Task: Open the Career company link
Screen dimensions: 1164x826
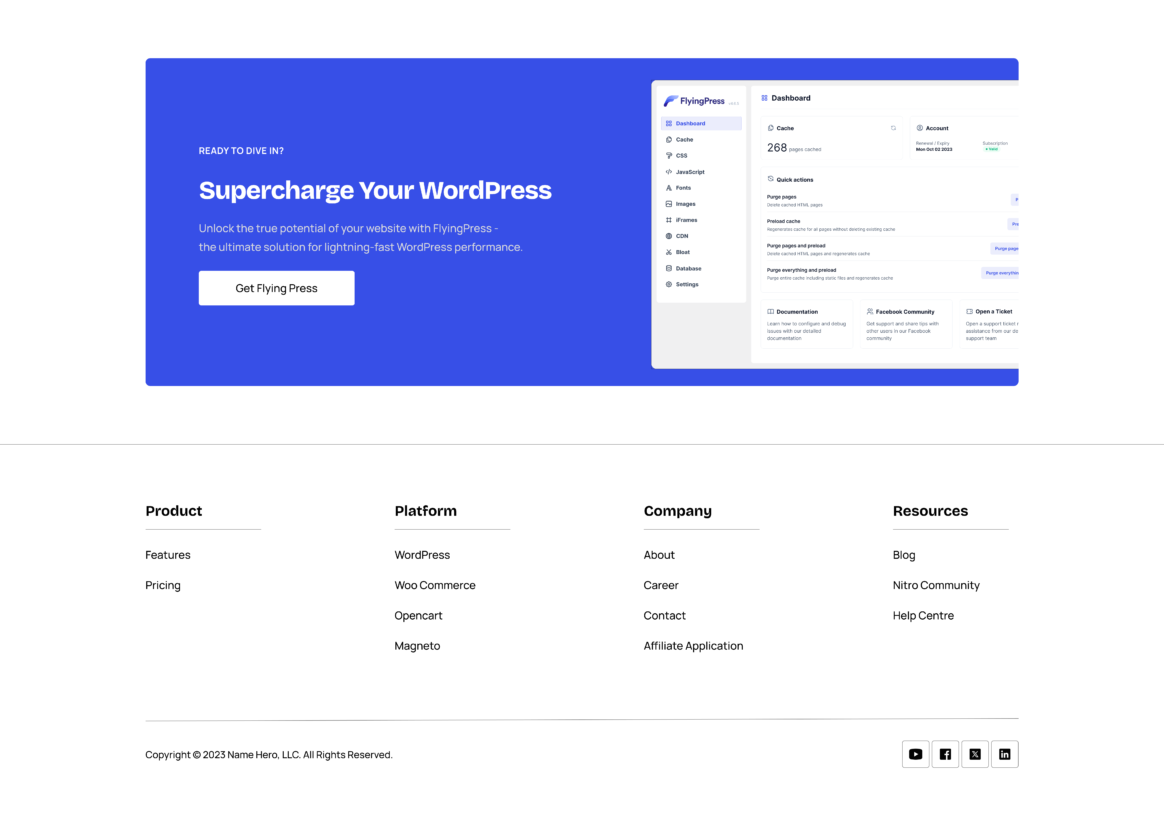Action: click(x=661, y=585)
